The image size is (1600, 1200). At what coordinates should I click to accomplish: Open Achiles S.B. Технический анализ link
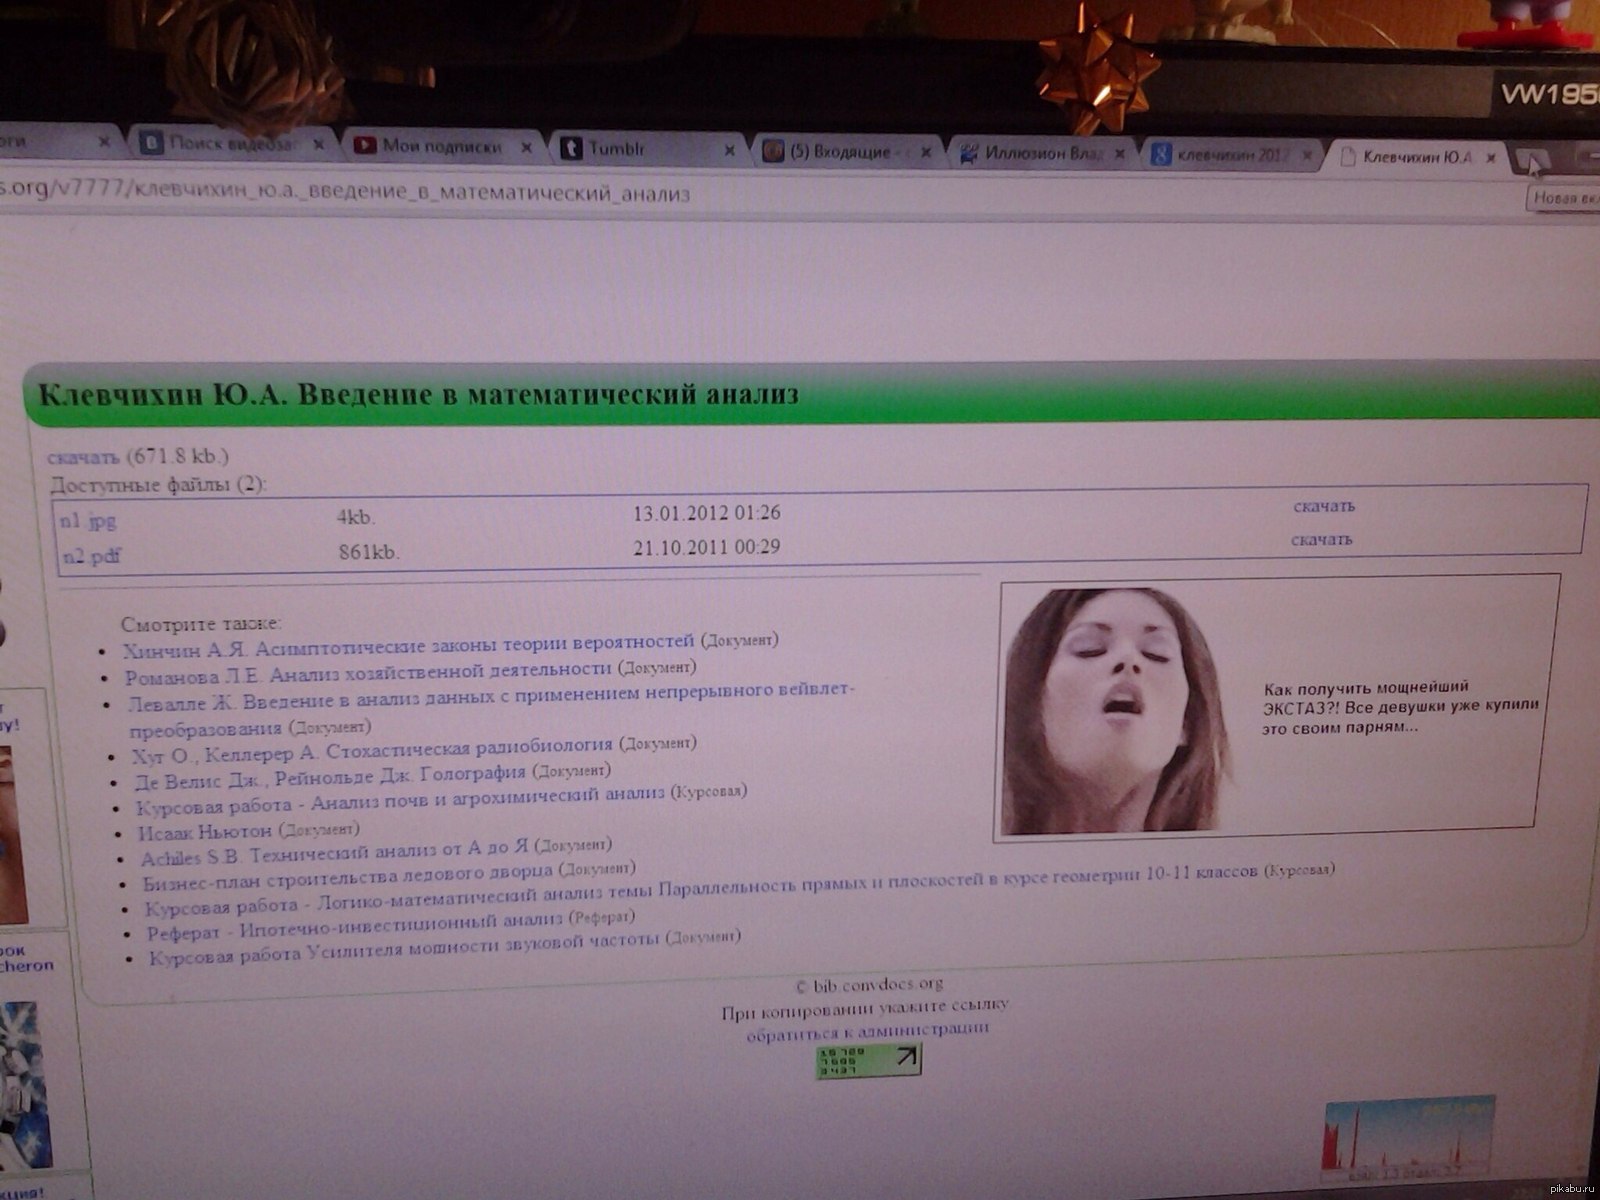point(335,854)
